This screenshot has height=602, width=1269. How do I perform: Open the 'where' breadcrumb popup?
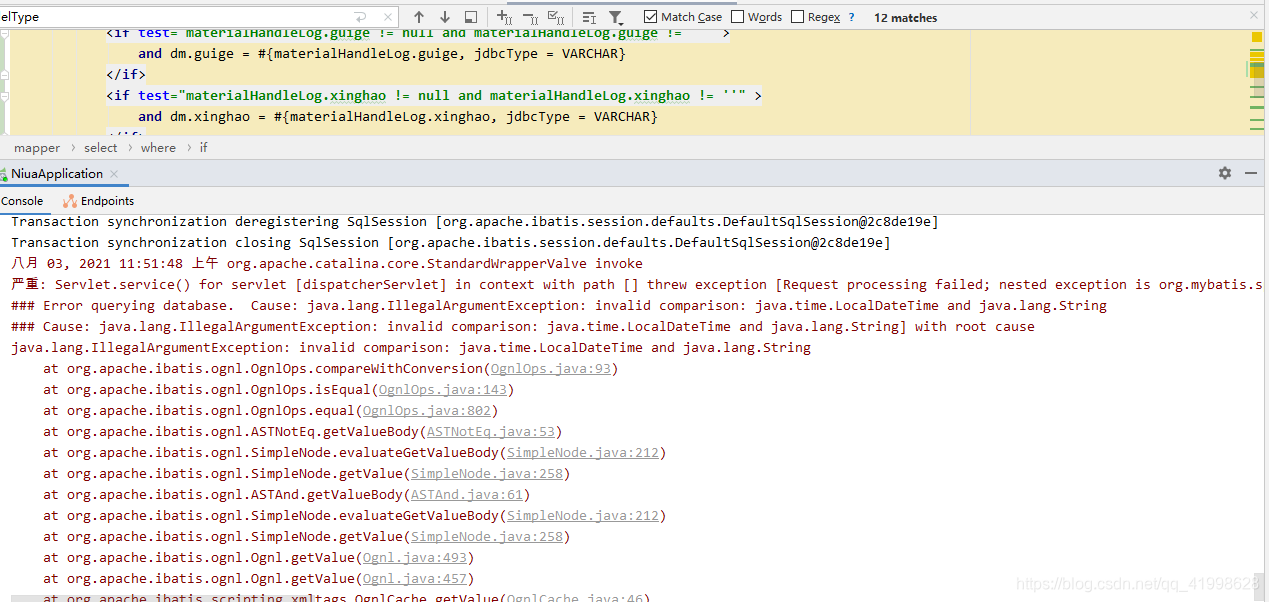(x=157, y=147)
